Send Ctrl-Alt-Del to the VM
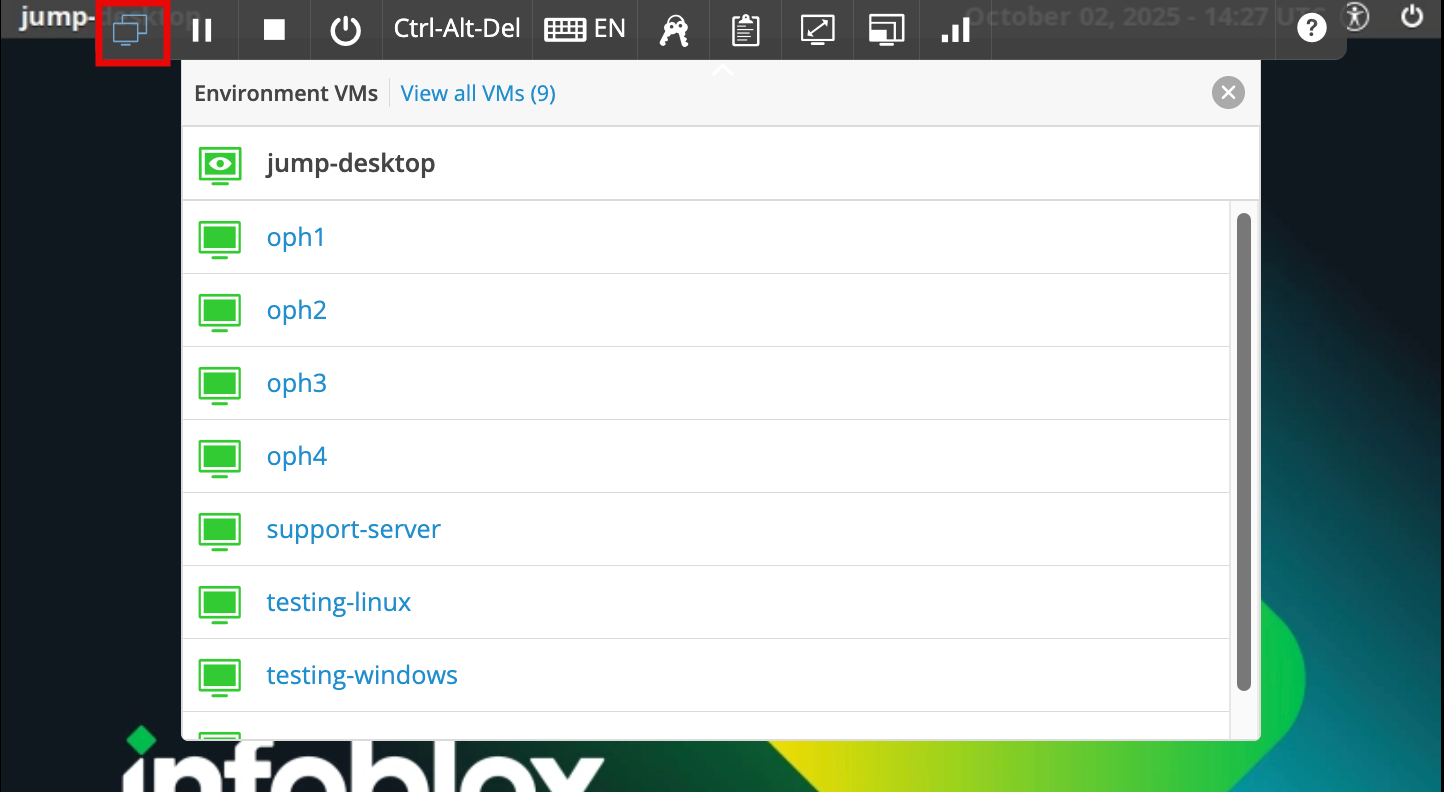 click(457, 29)
